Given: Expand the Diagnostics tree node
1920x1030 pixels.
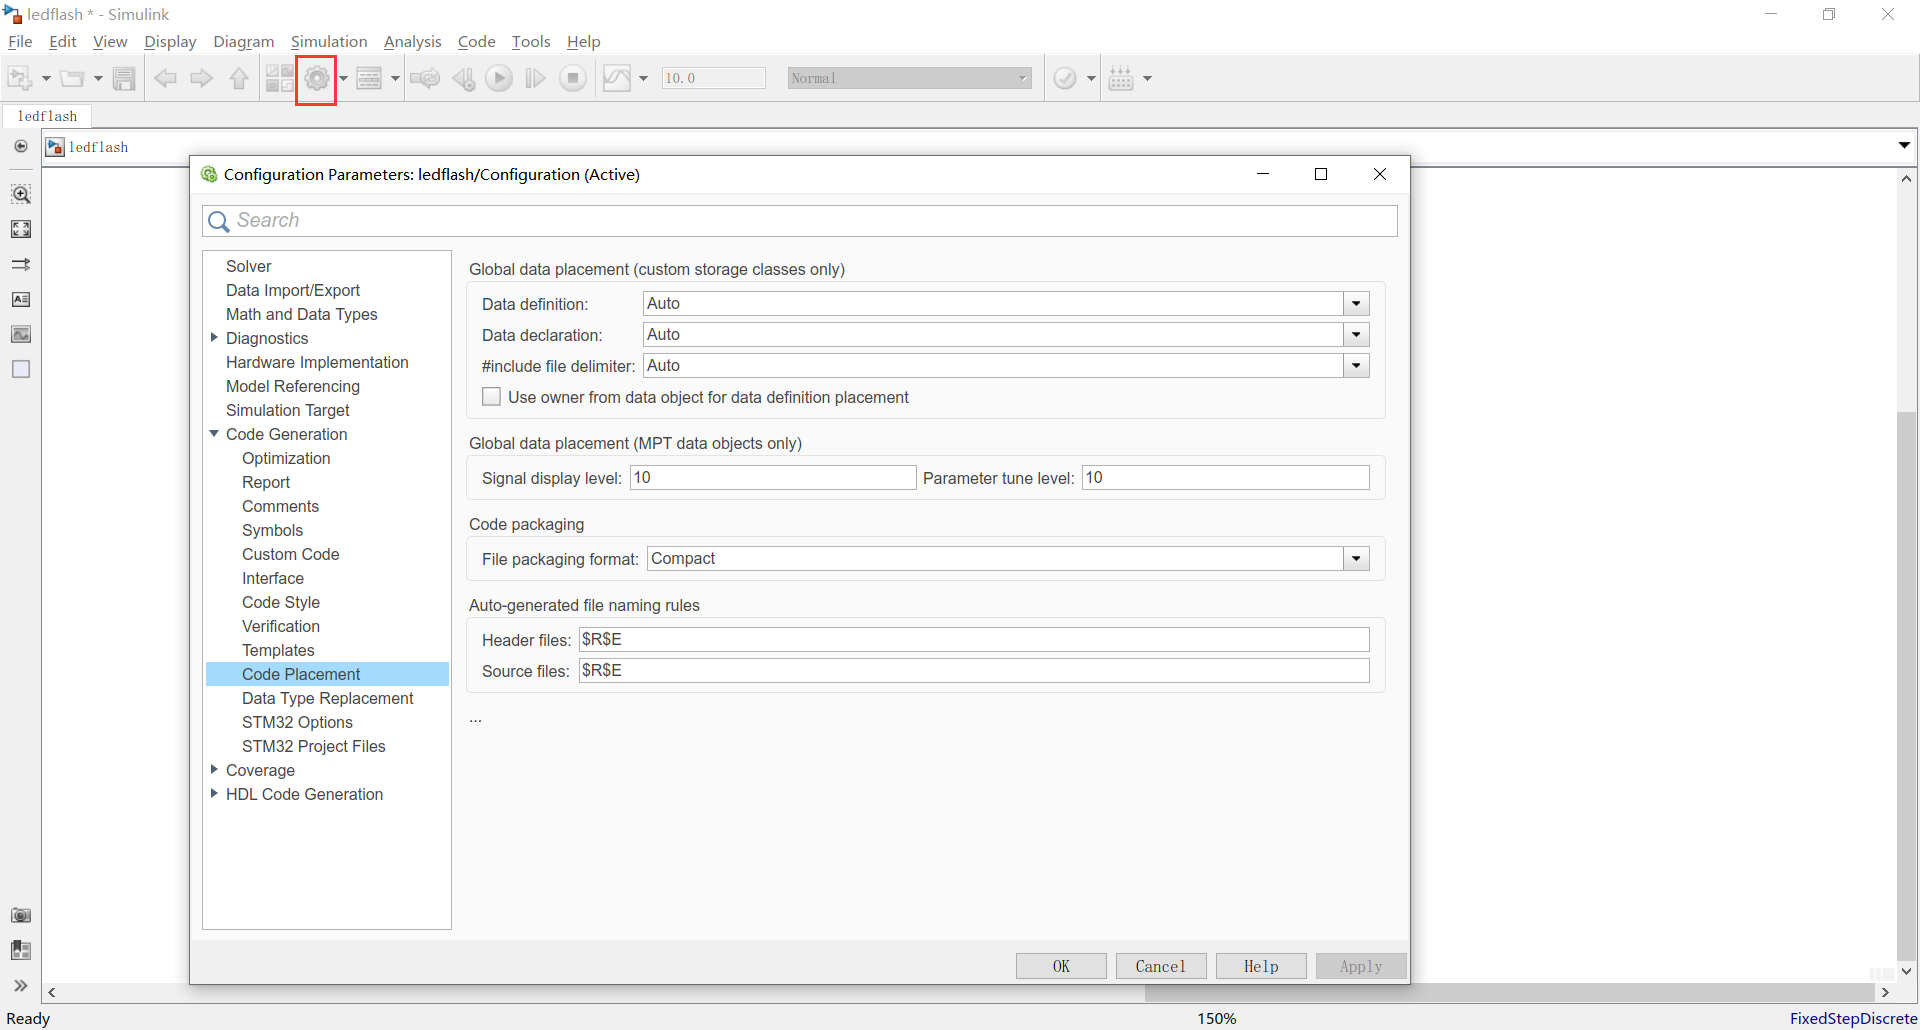Looking at the screenshot, I should [214, 338].
